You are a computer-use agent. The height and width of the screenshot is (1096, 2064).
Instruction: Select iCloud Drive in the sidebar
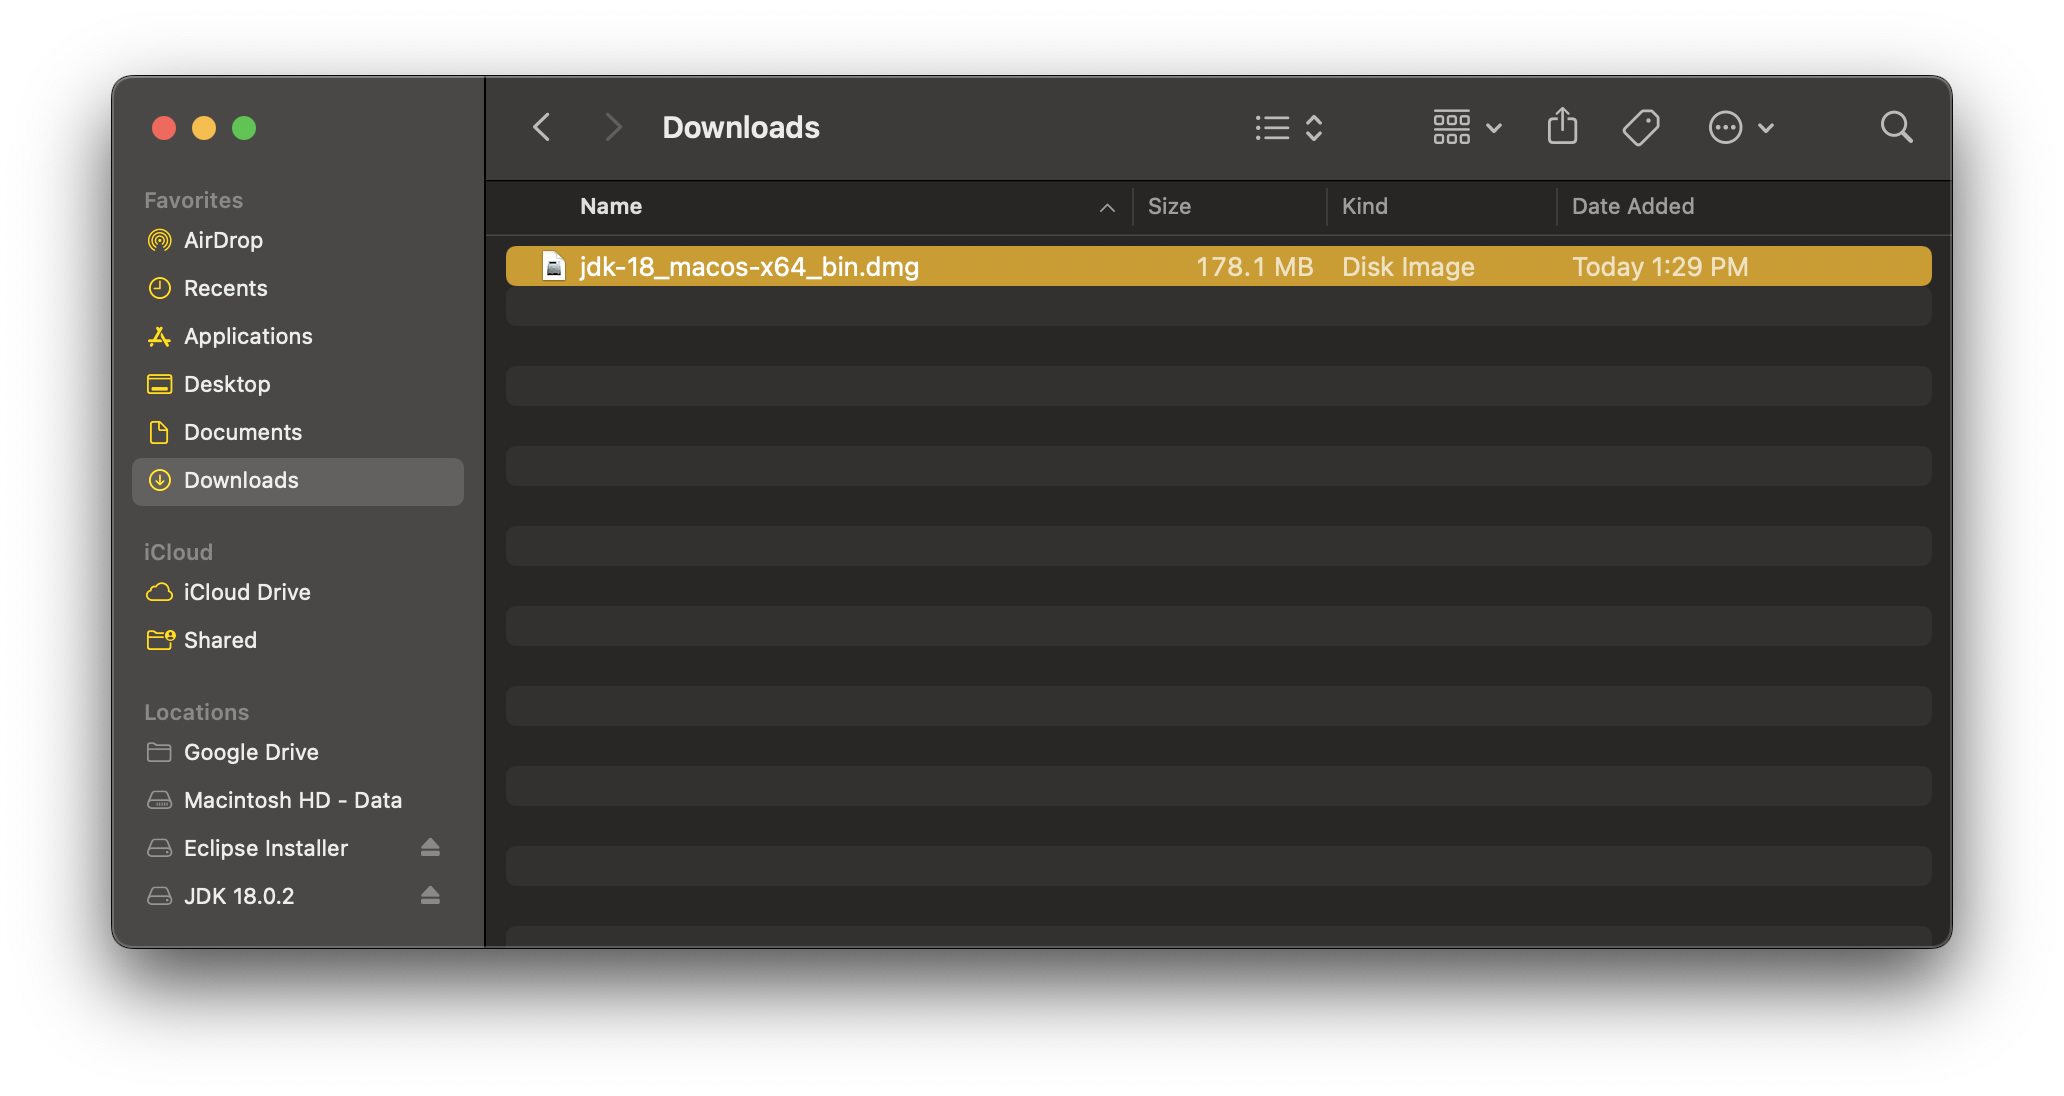click(x=247, y=592)
